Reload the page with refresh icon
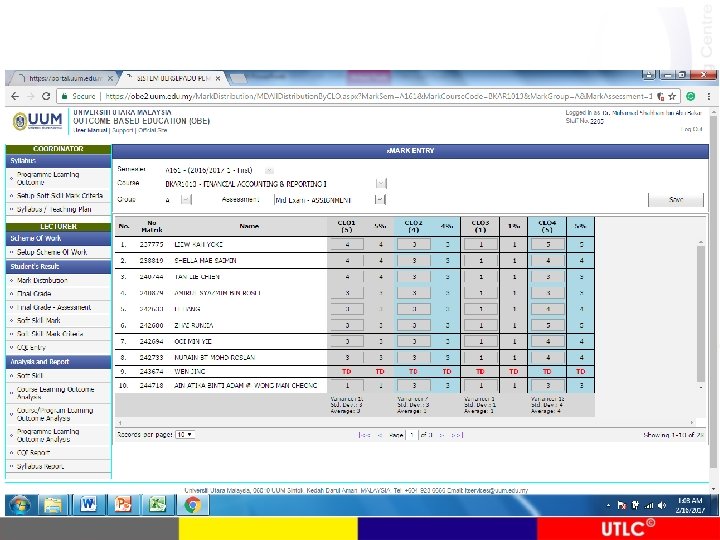The width and height of the screenshot is (720, 540). [45, 96]
